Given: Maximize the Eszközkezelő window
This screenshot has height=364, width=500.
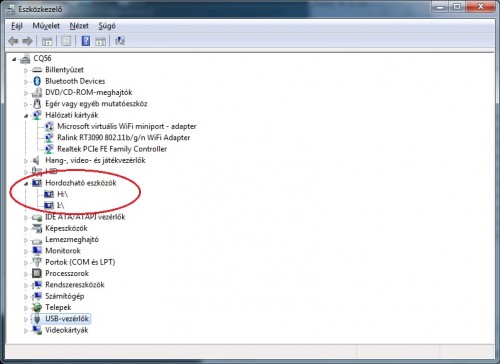Looking at the screenshot, I should [x=457, y=7].
